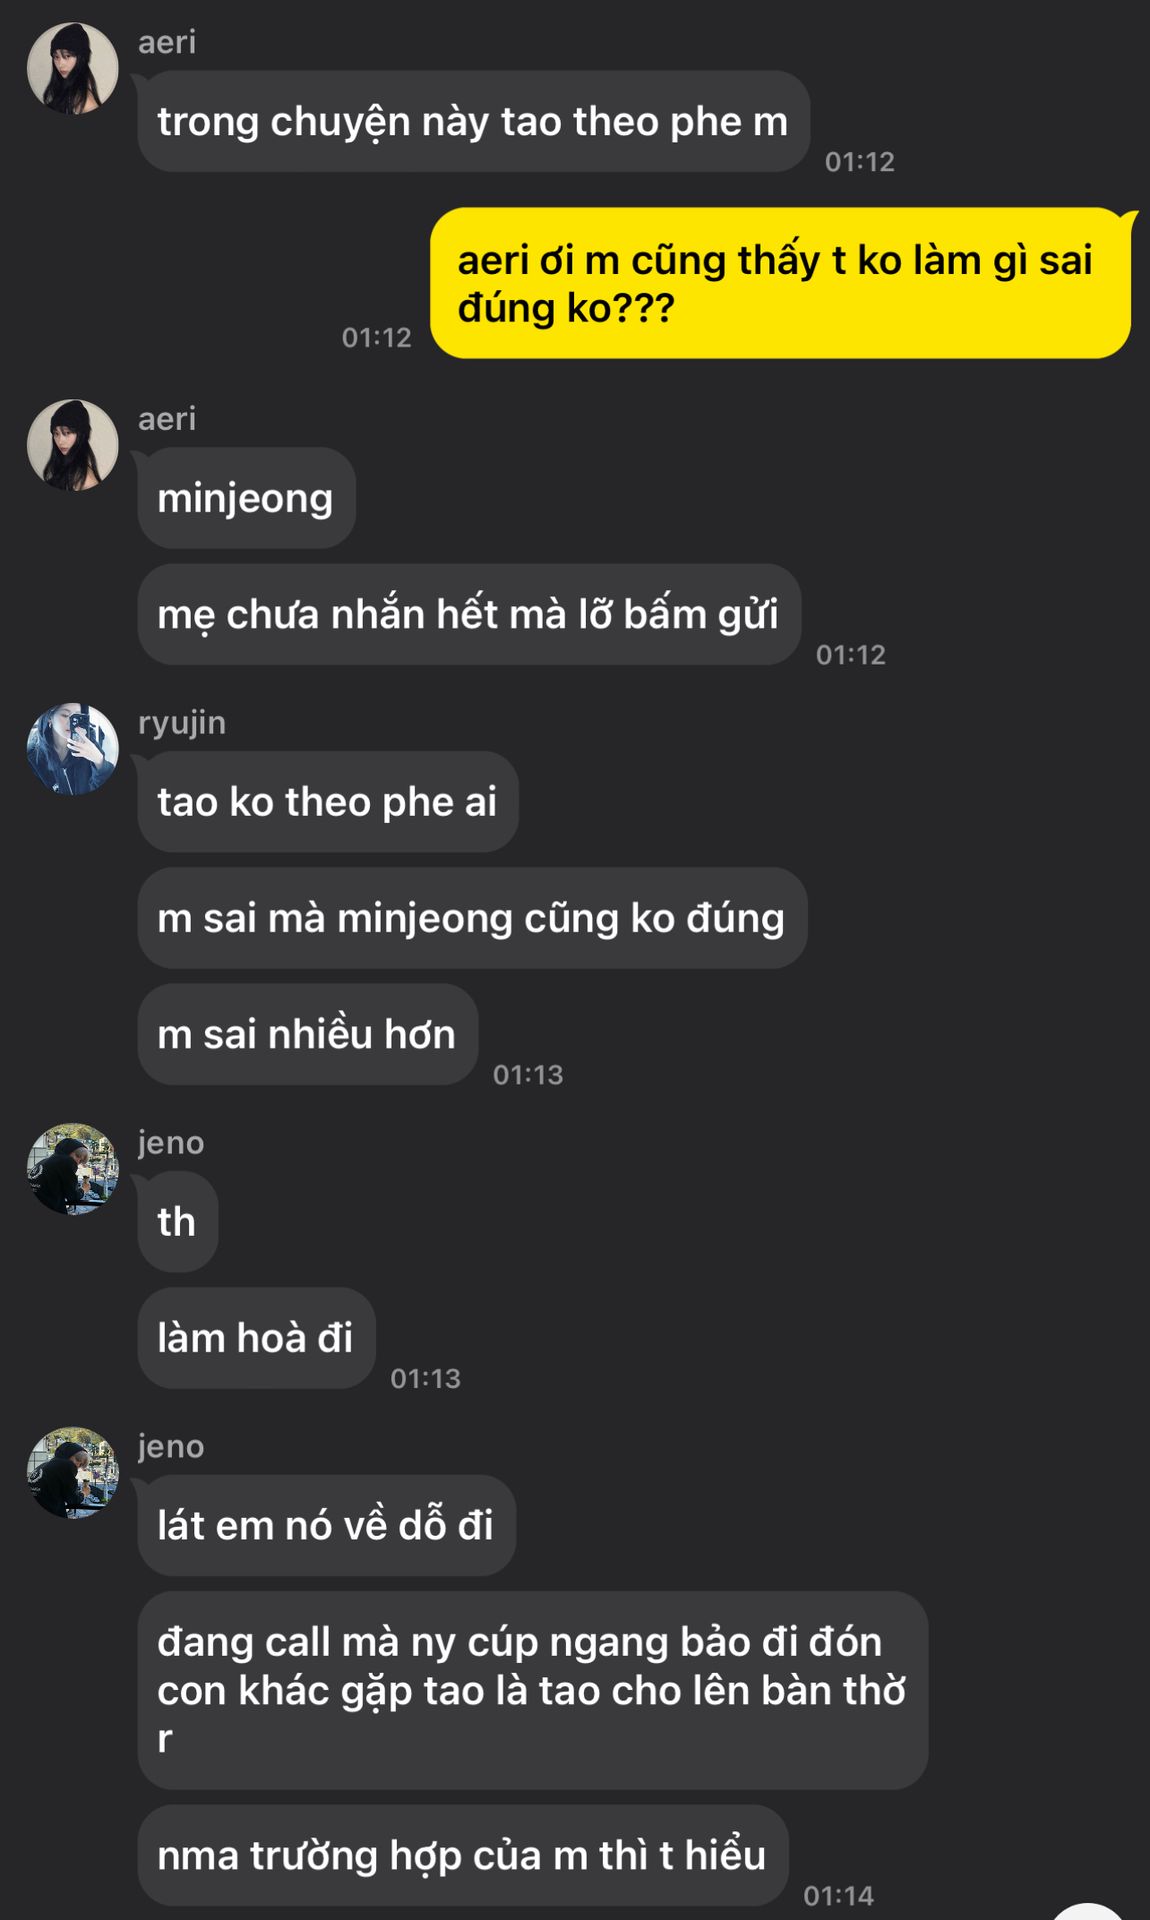Select 'nma trường hợp của m thì t hiểu'
Image resolution: width=1150 pixels, height=1920 pixels.
tap(463, 1855)
